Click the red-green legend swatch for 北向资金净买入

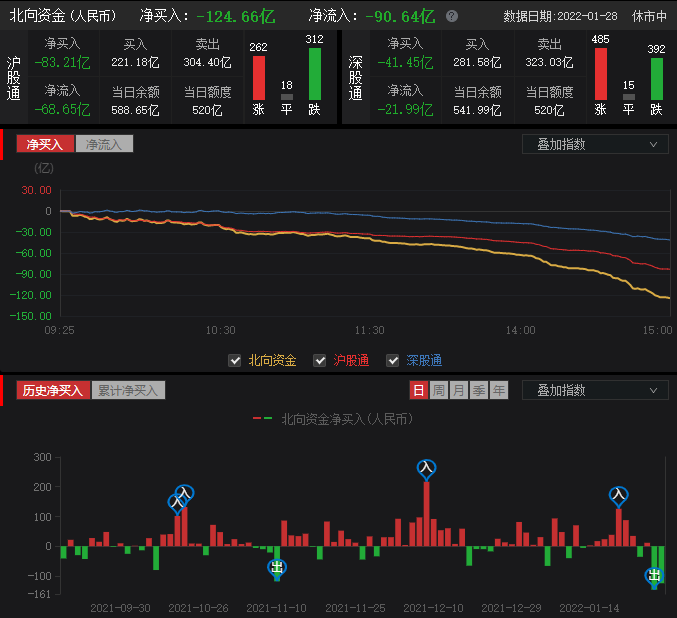pyautogui.click(x=263, y=419)
